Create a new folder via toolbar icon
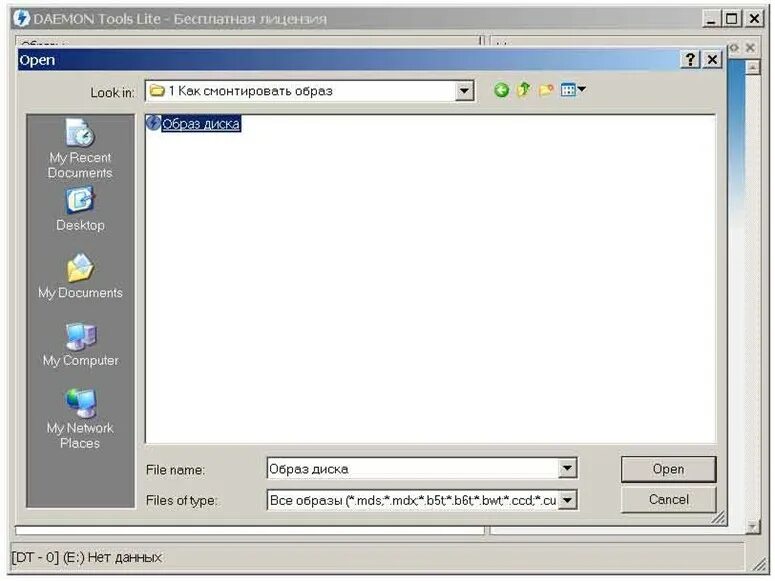 pyautogui.click(x=546, y=90)
